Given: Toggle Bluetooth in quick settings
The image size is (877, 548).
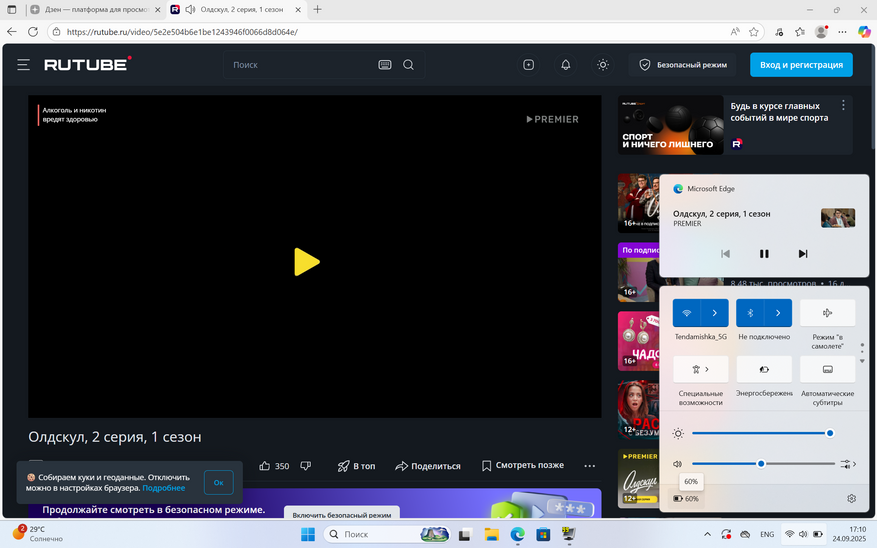Looking at the screenshot, I should 750,313.
